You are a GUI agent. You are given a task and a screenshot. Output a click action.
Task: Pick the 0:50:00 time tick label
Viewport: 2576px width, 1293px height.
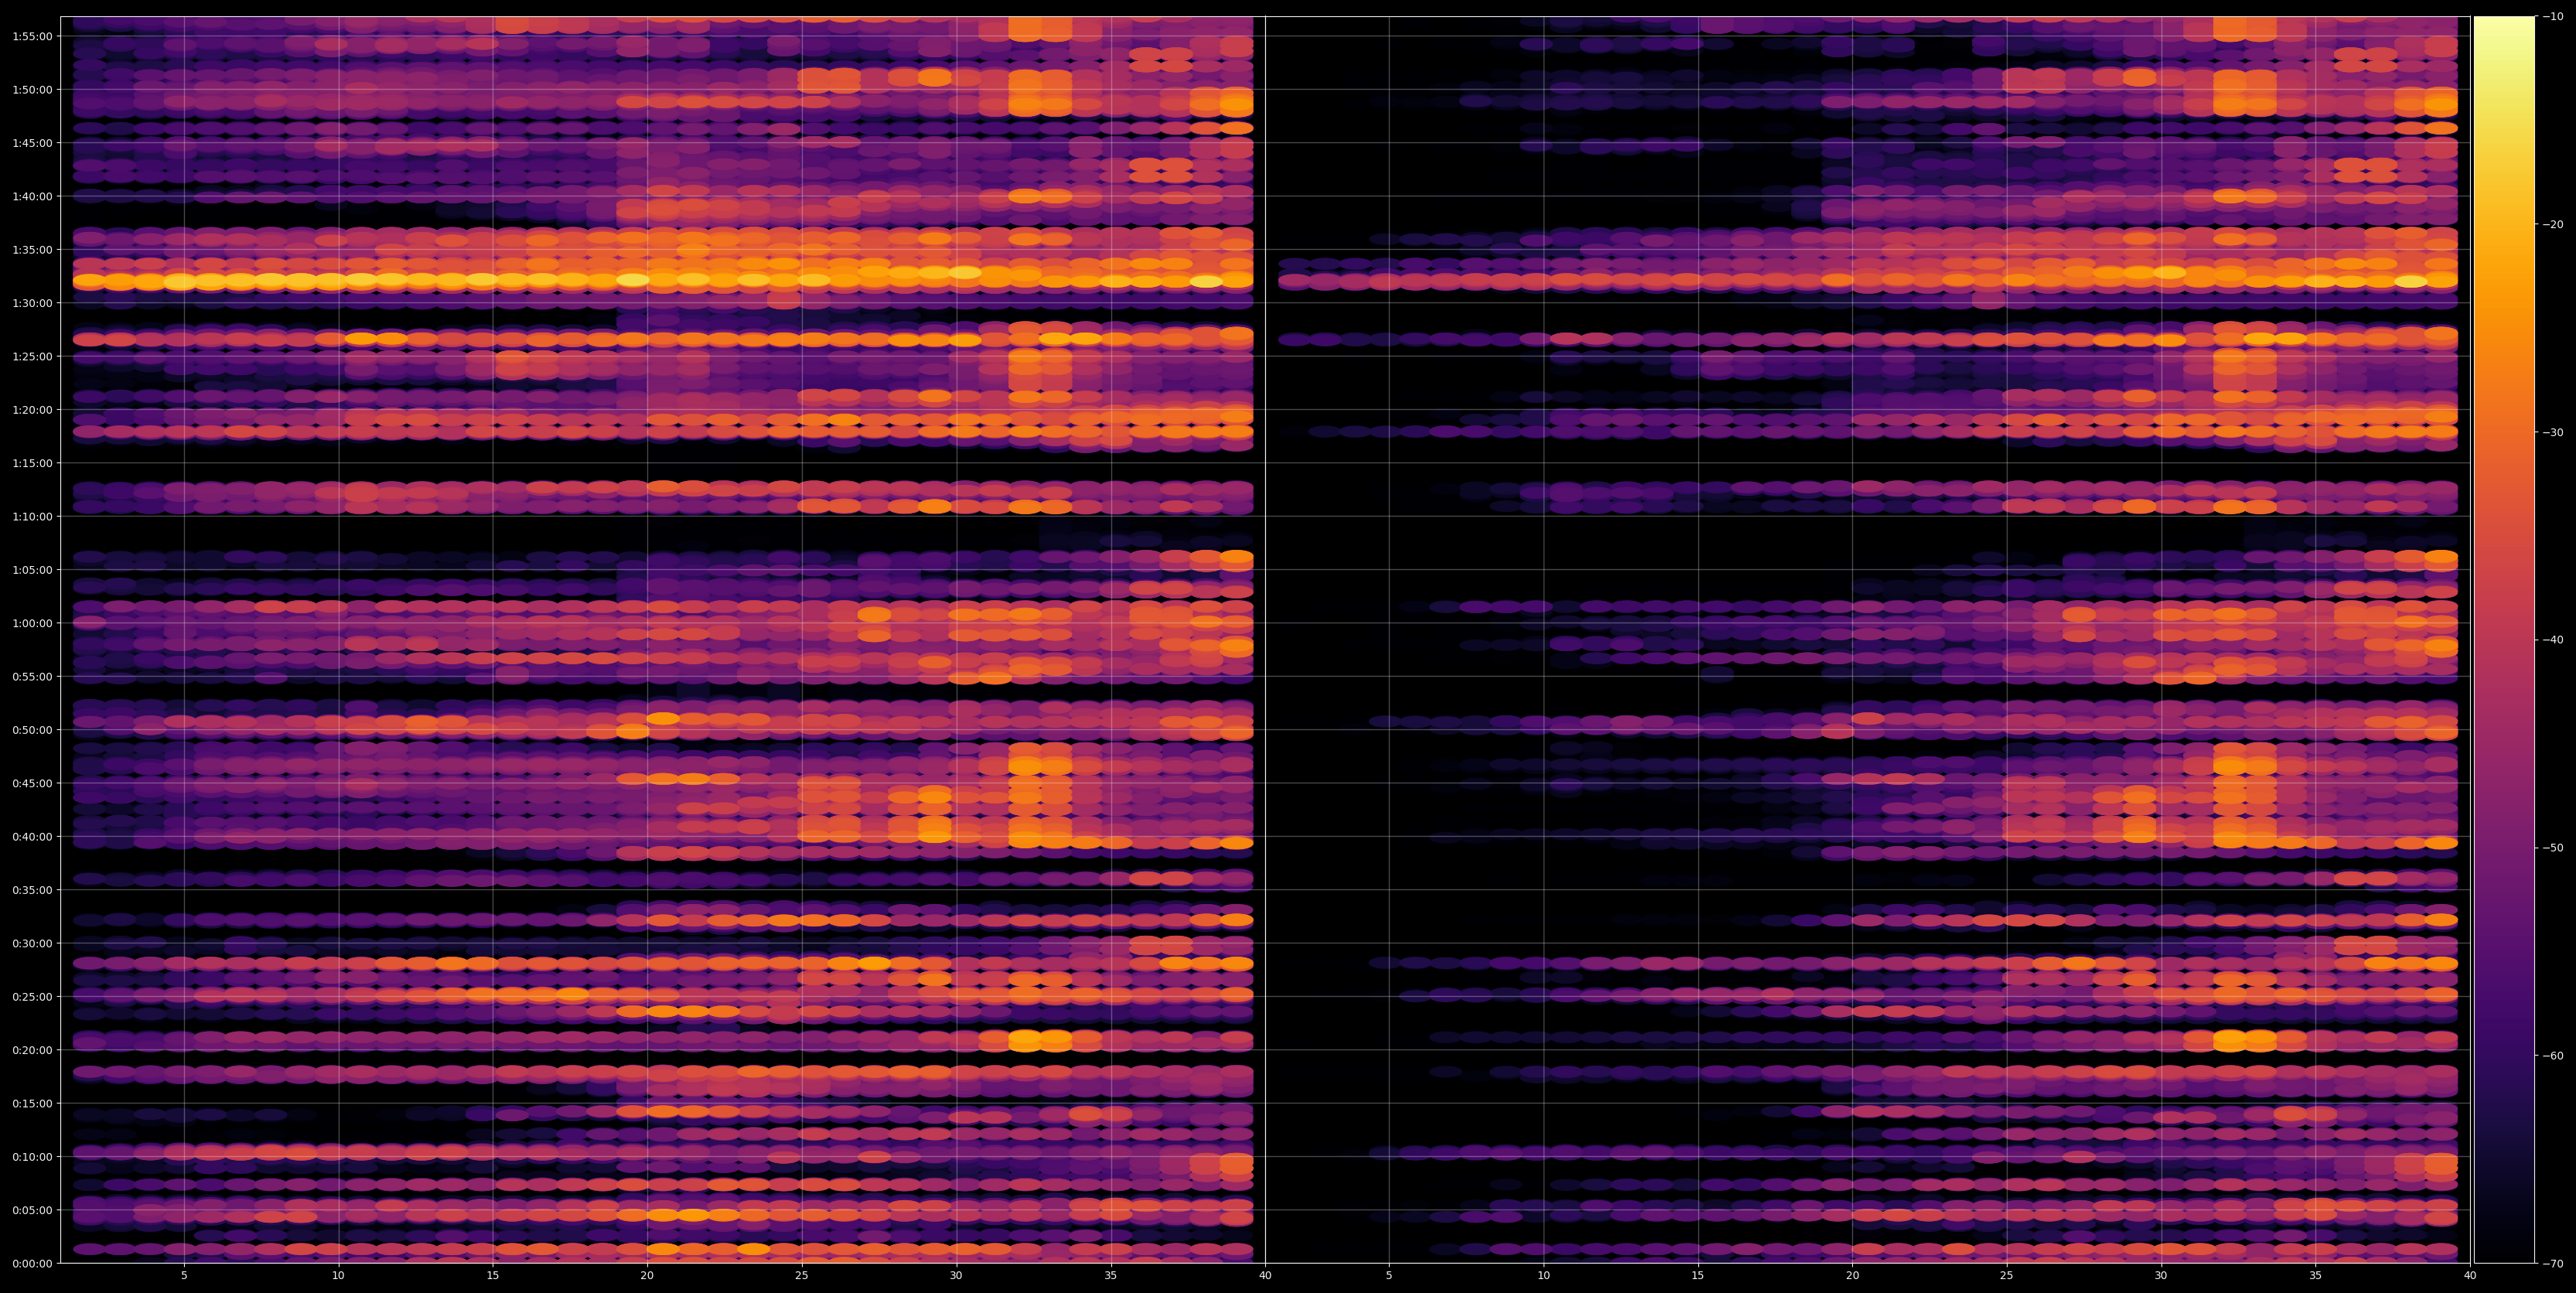point(32,730)
